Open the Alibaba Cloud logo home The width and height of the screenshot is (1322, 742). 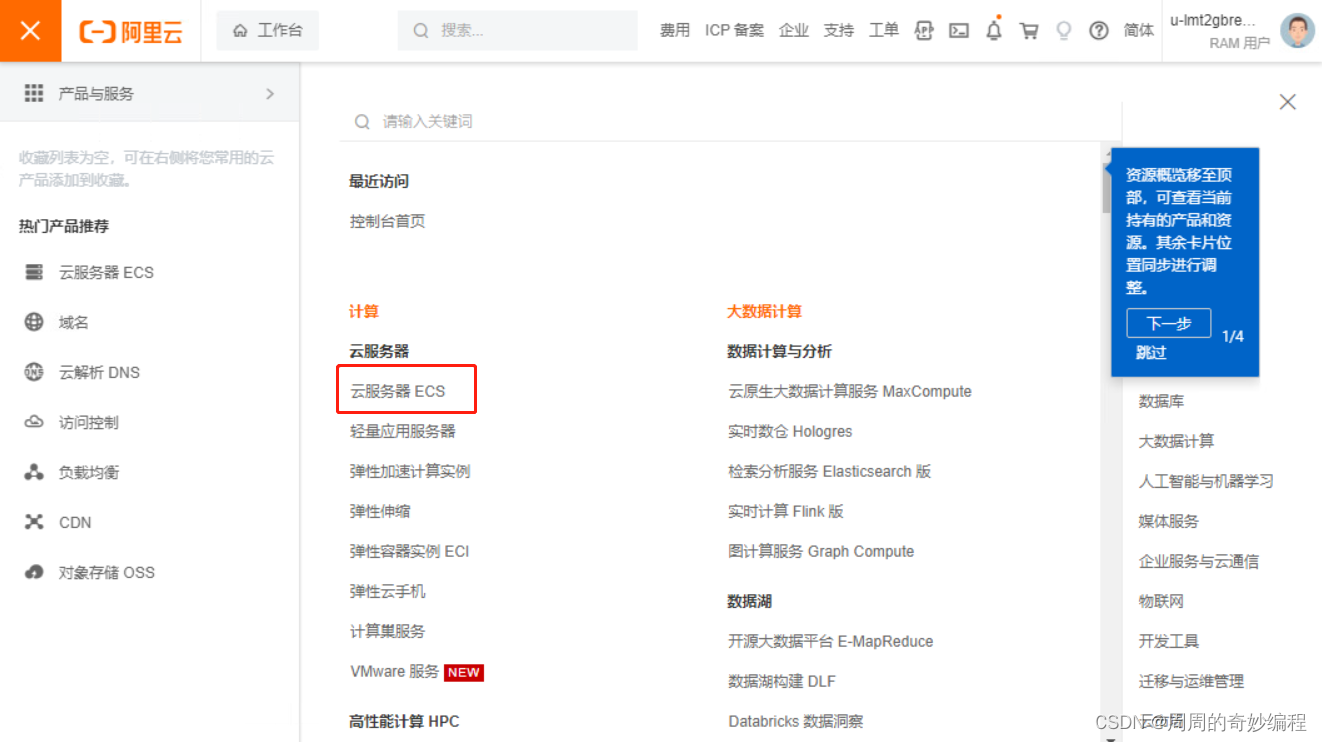131,31
